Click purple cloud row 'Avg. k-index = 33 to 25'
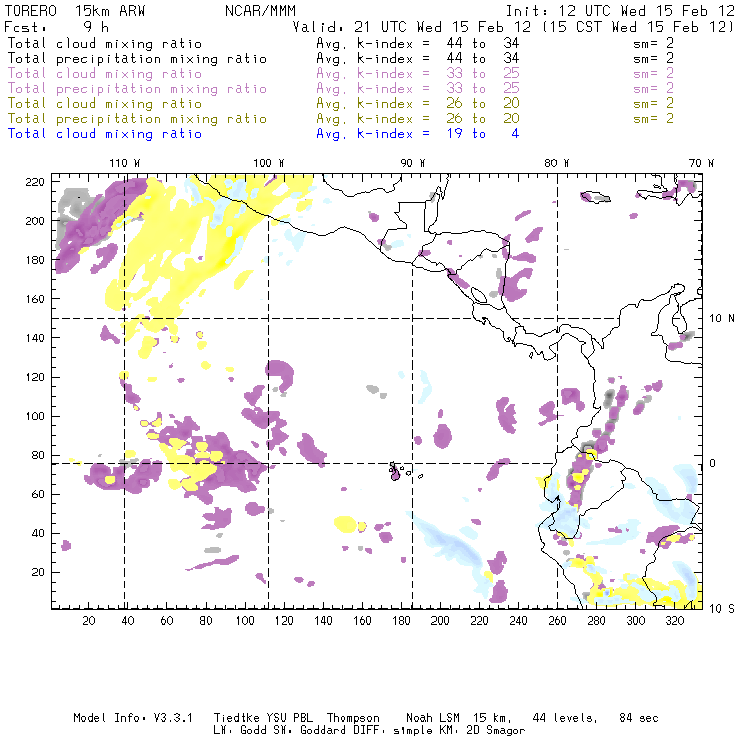740x740 pixels. 418,74
